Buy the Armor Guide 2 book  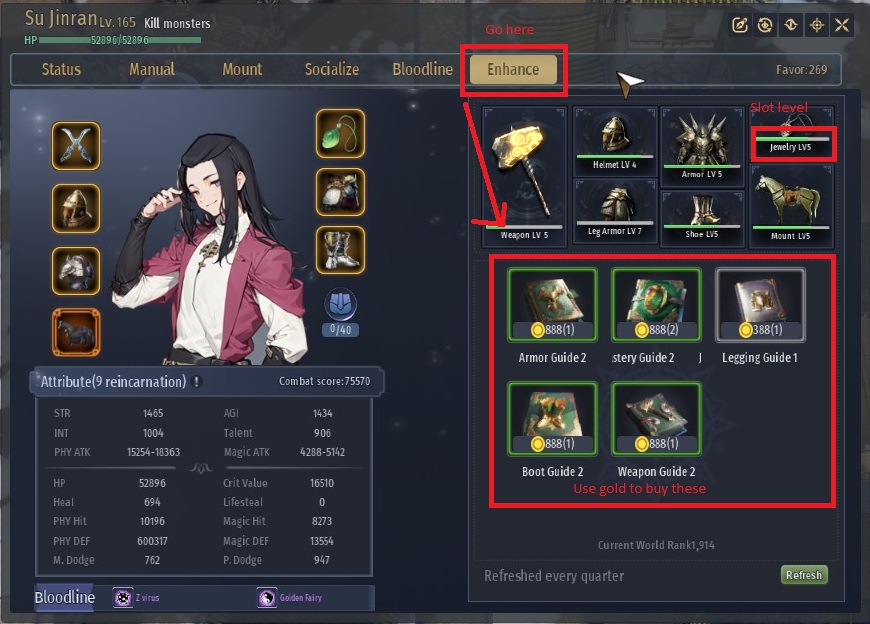pos(553,305)
